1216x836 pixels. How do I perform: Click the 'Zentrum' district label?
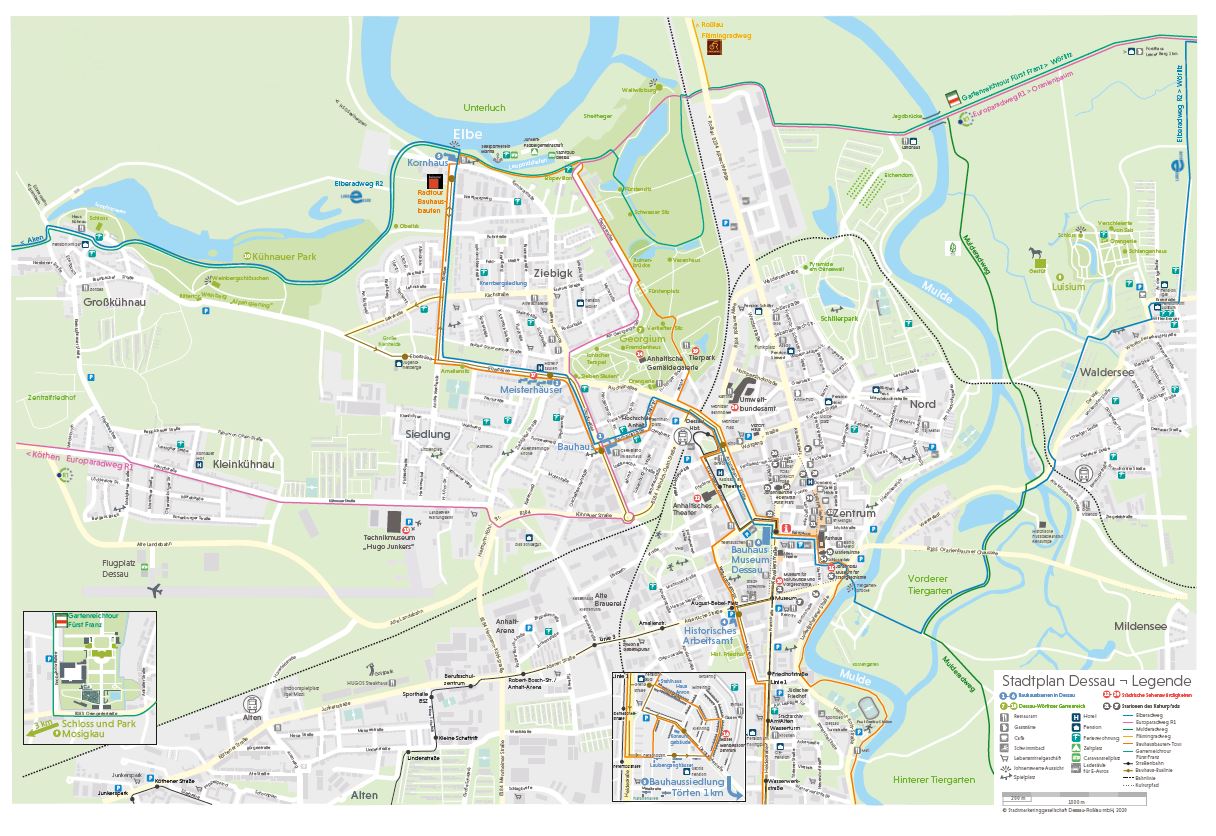pyautogui.click(x=854, y=513)
